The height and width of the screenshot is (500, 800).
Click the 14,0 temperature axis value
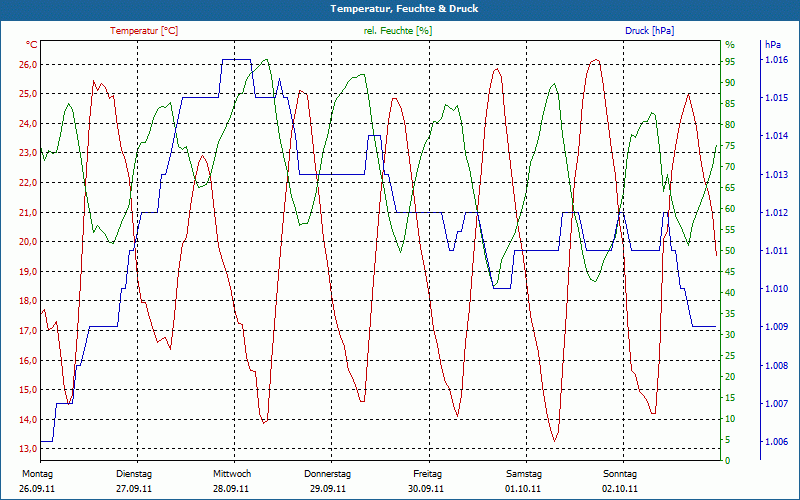coord(28,419)
